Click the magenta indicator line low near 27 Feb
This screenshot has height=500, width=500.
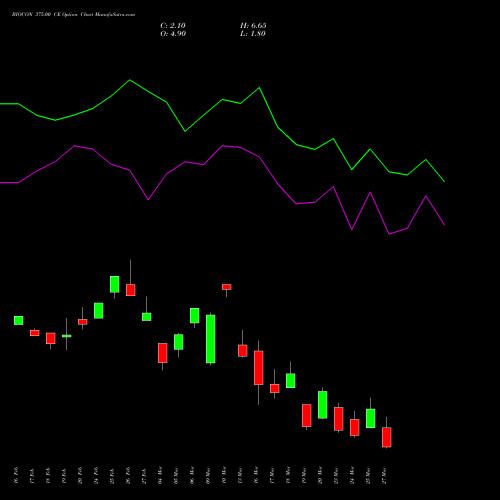[x=148, y=199]
